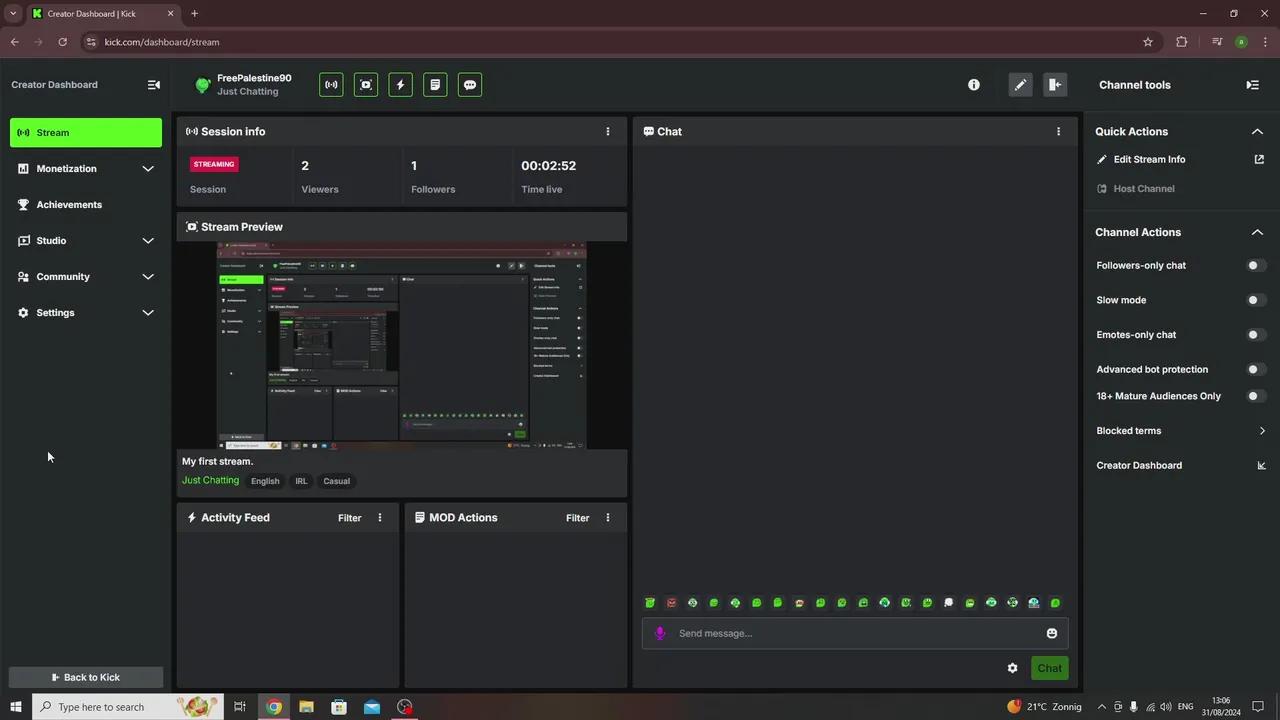Click the pencil edit layout icon

(x=1020, y=85)
